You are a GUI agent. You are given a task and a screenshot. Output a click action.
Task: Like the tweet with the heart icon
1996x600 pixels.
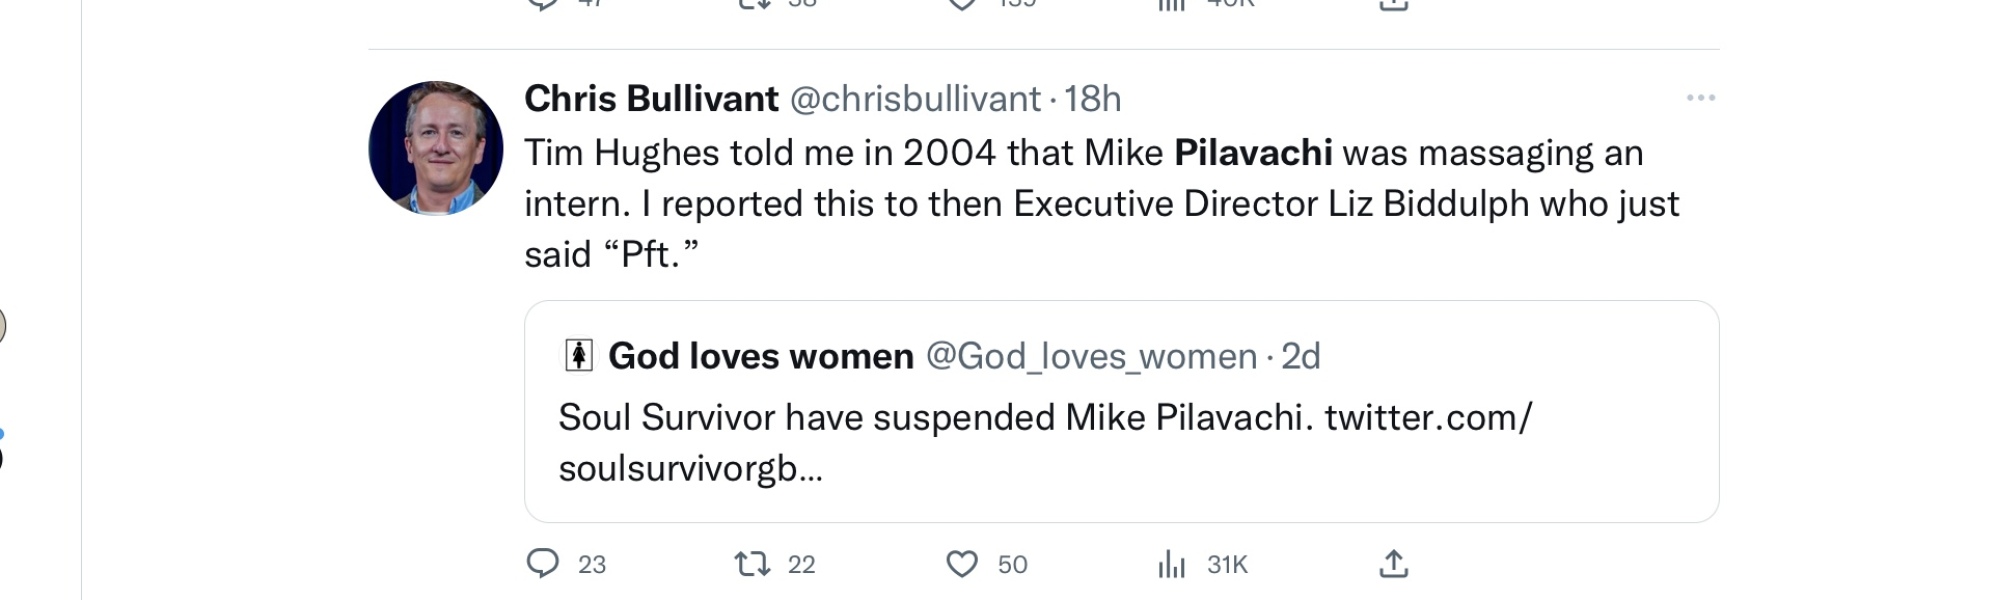click(962, 564)
